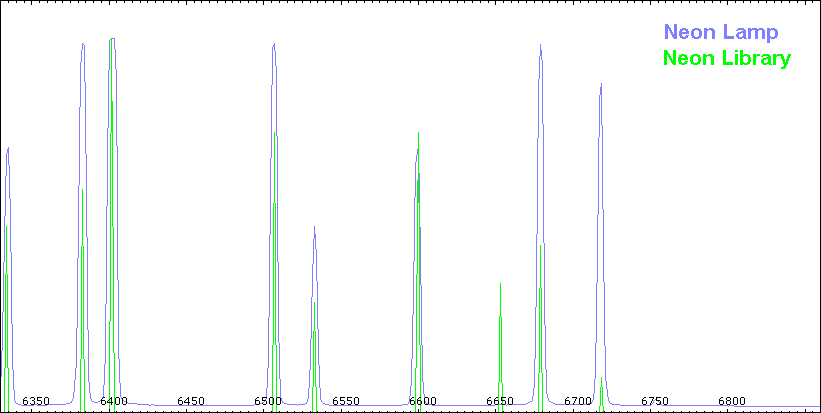Click the 6700 axis label
The width and height of the screenshot is (821, 413).
click(x=578, y=401)
